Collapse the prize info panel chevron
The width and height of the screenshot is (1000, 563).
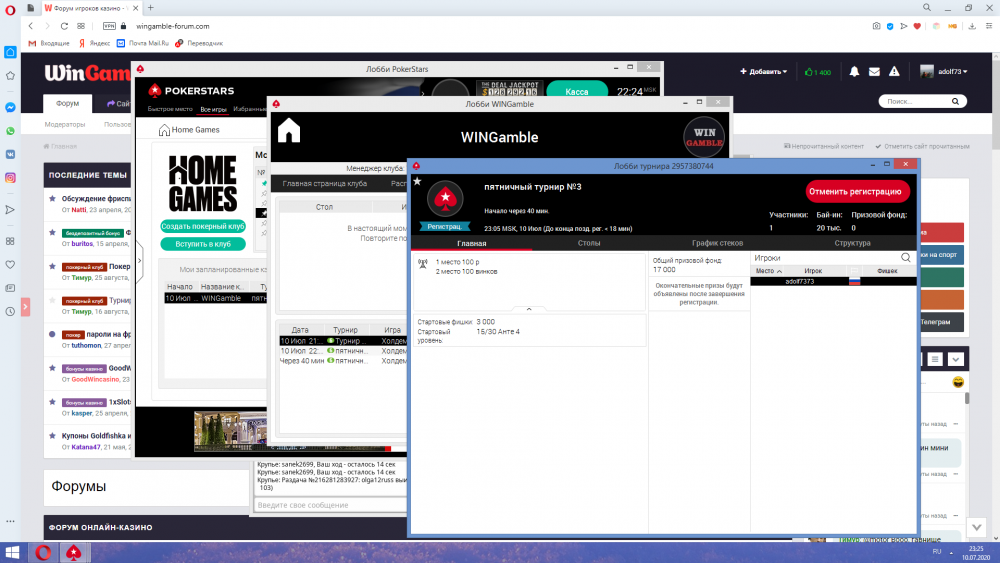coord(529,309)
